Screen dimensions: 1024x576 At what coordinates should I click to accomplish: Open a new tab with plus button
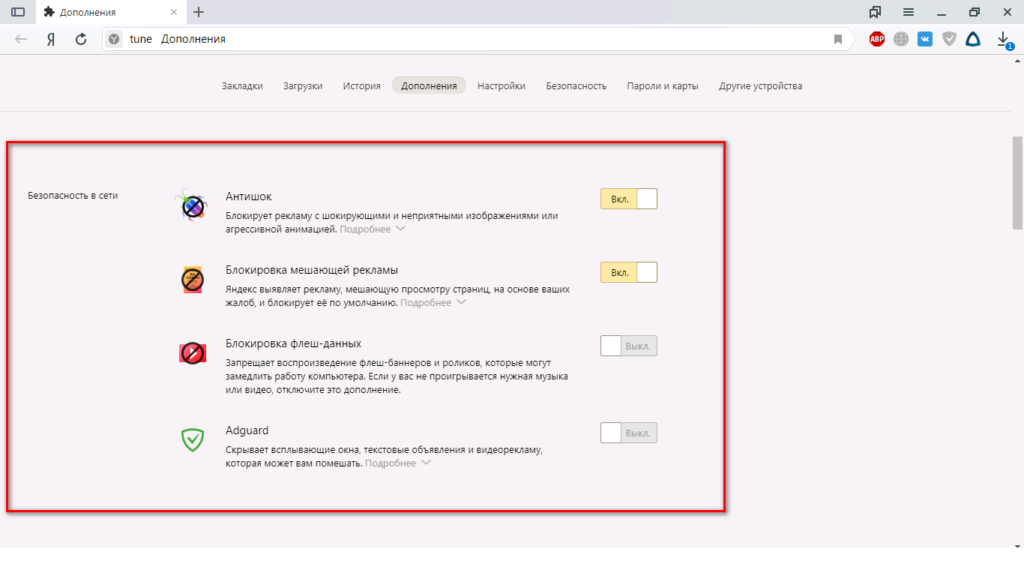199,12
